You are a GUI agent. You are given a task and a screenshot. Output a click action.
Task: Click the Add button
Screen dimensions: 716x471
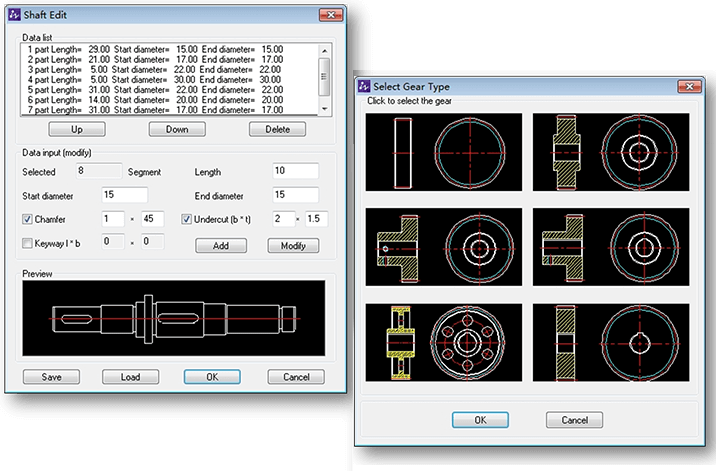(220, 245)
